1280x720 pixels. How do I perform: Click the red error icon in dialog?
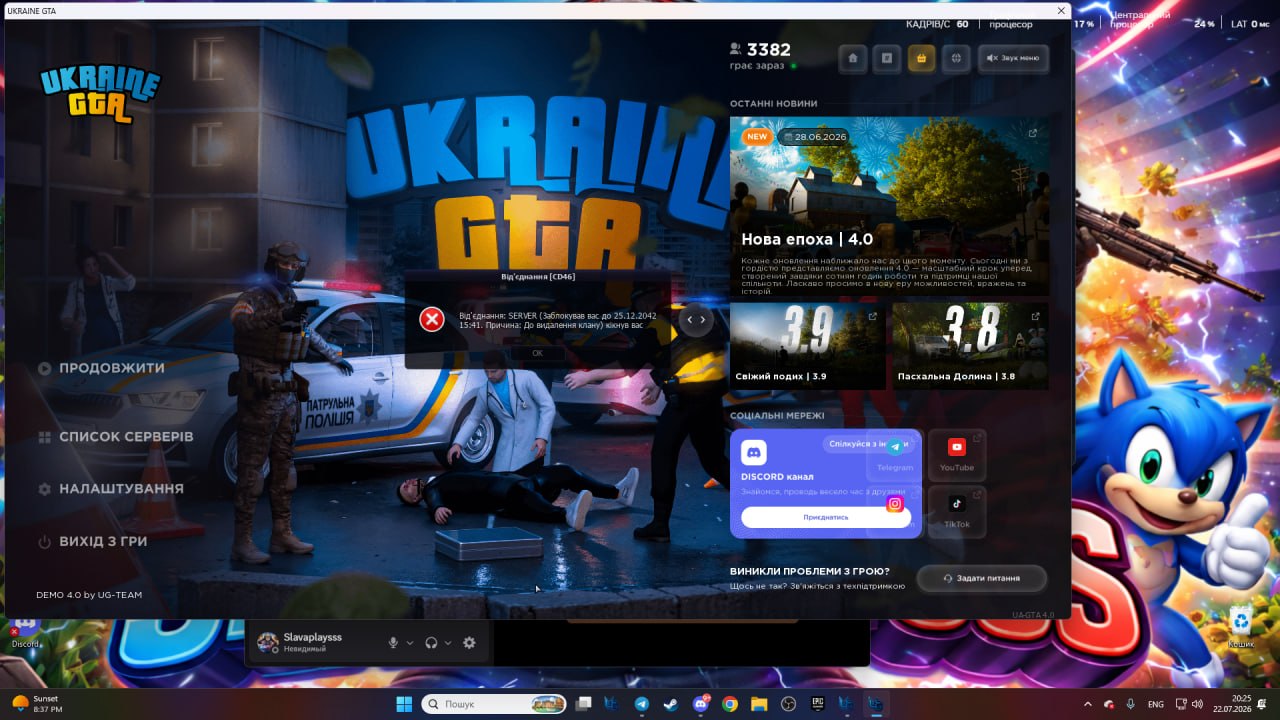point(431,319)
